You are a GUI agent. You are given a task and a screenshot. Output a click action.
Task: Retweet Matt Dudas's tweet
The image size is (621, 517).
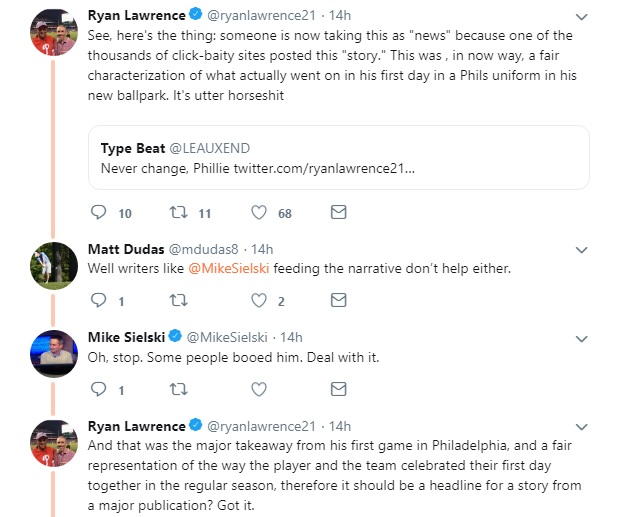click(x=178, y=301)
